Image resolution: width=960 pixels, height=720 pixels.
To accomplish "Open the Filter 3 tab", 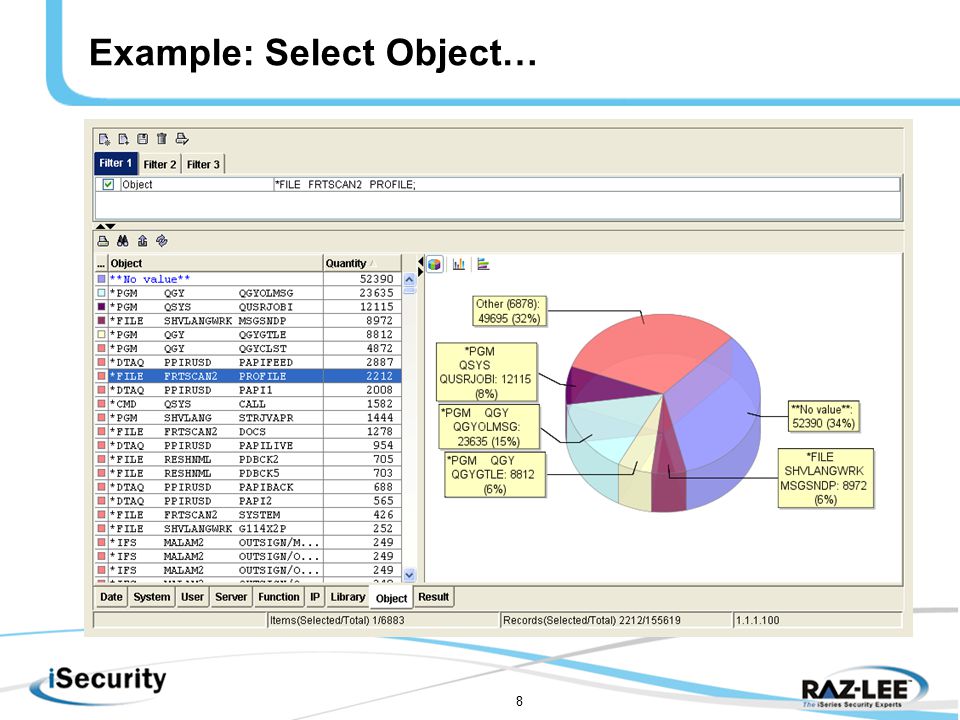I will pyautogui.click(x=203, y=165).
